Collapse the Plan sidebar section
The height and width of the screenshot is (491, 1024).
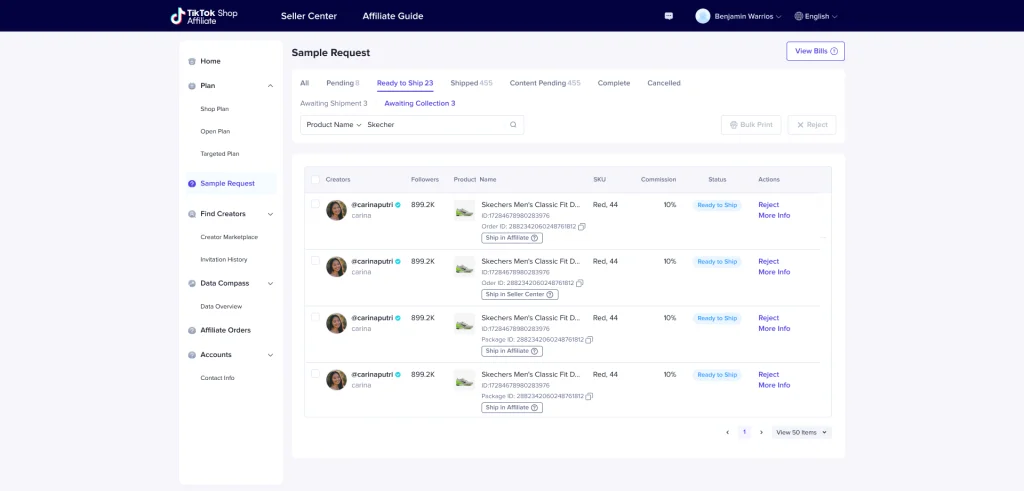270,86
